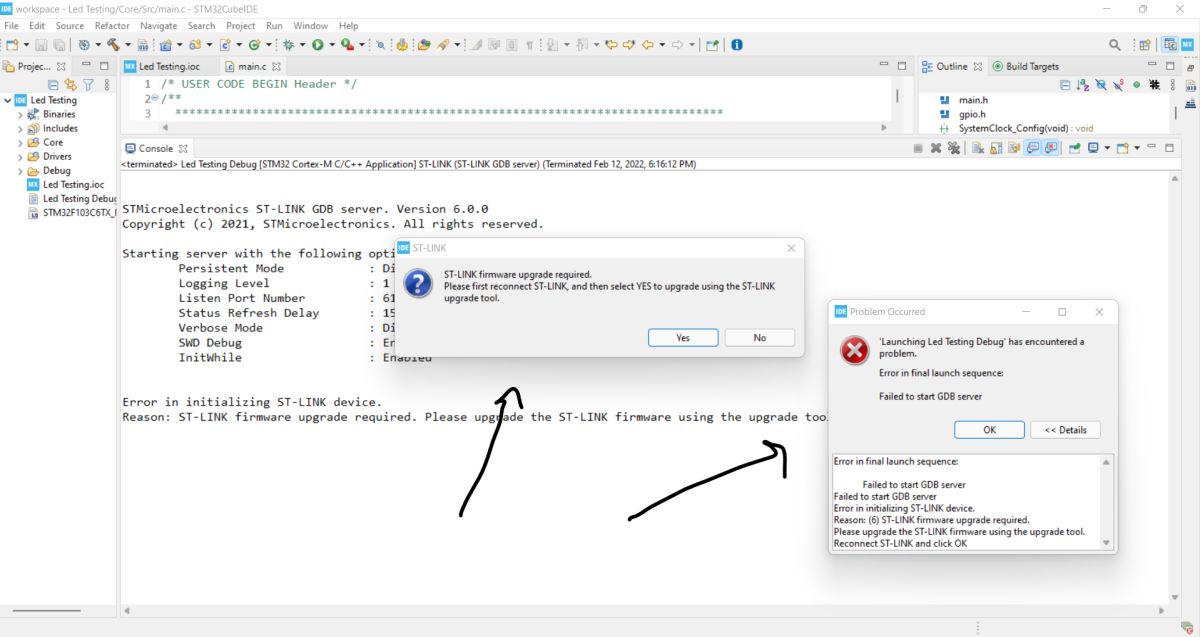This screenshot has height=637, width=1200.
Task: Expand the Core folder
Action: [x=20, y=142]
